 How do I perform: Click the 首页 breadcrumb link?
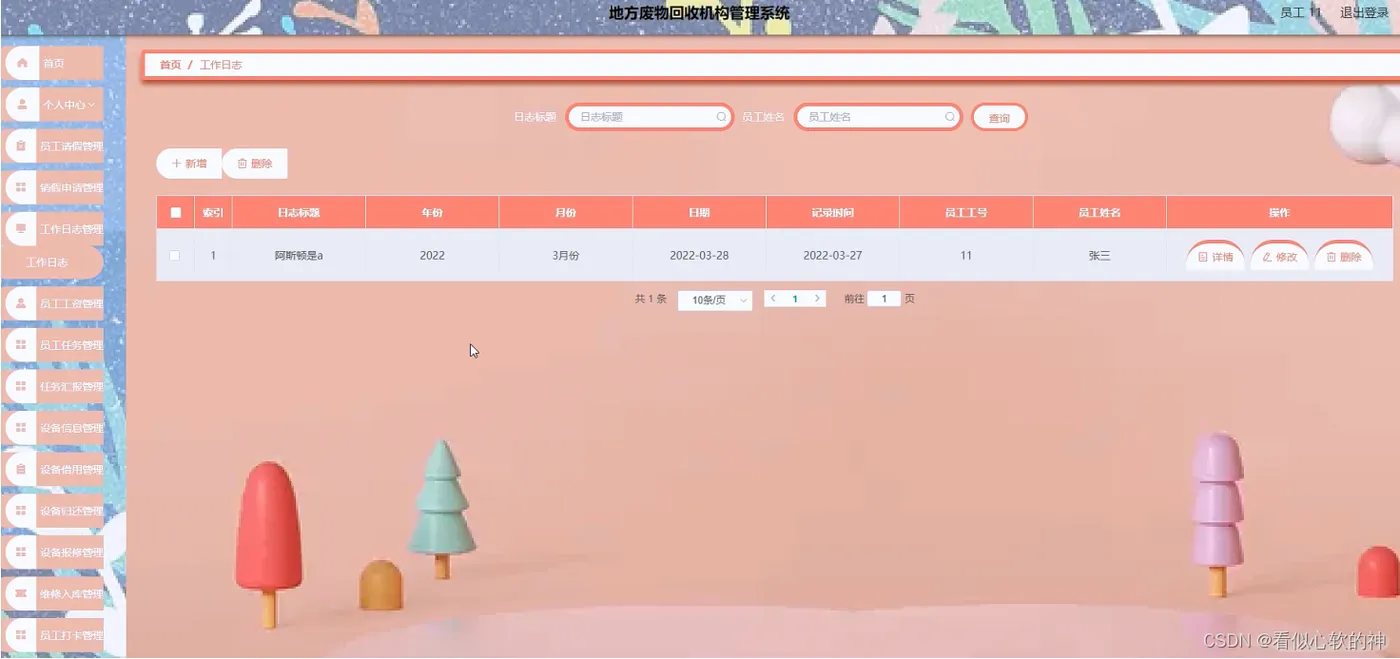170,65
